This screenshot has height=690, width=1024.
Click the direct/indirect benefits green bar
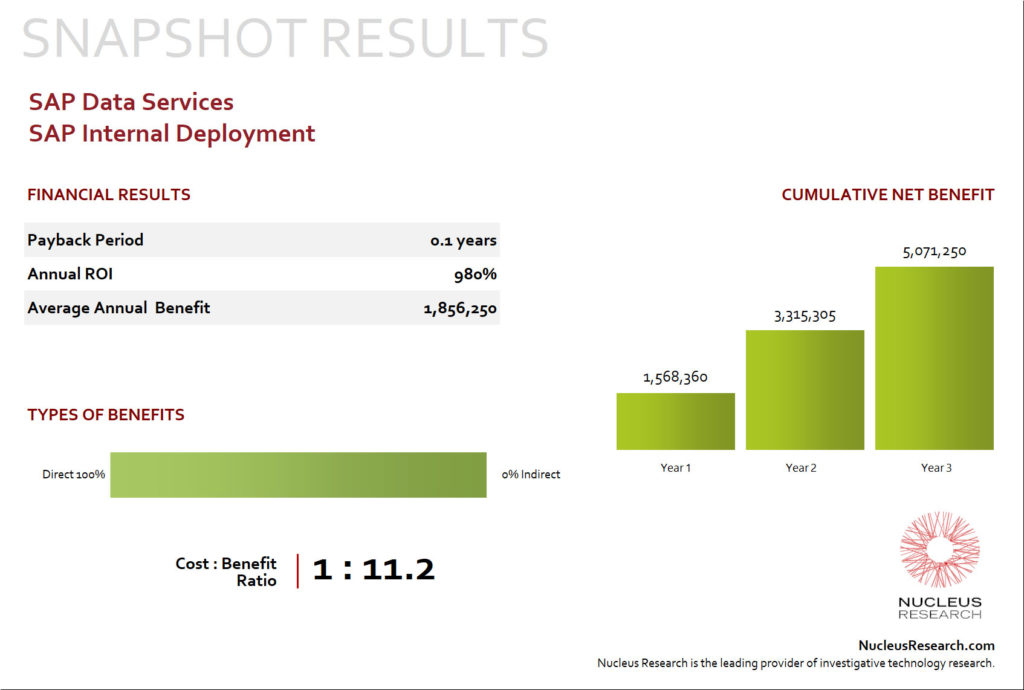298,475
